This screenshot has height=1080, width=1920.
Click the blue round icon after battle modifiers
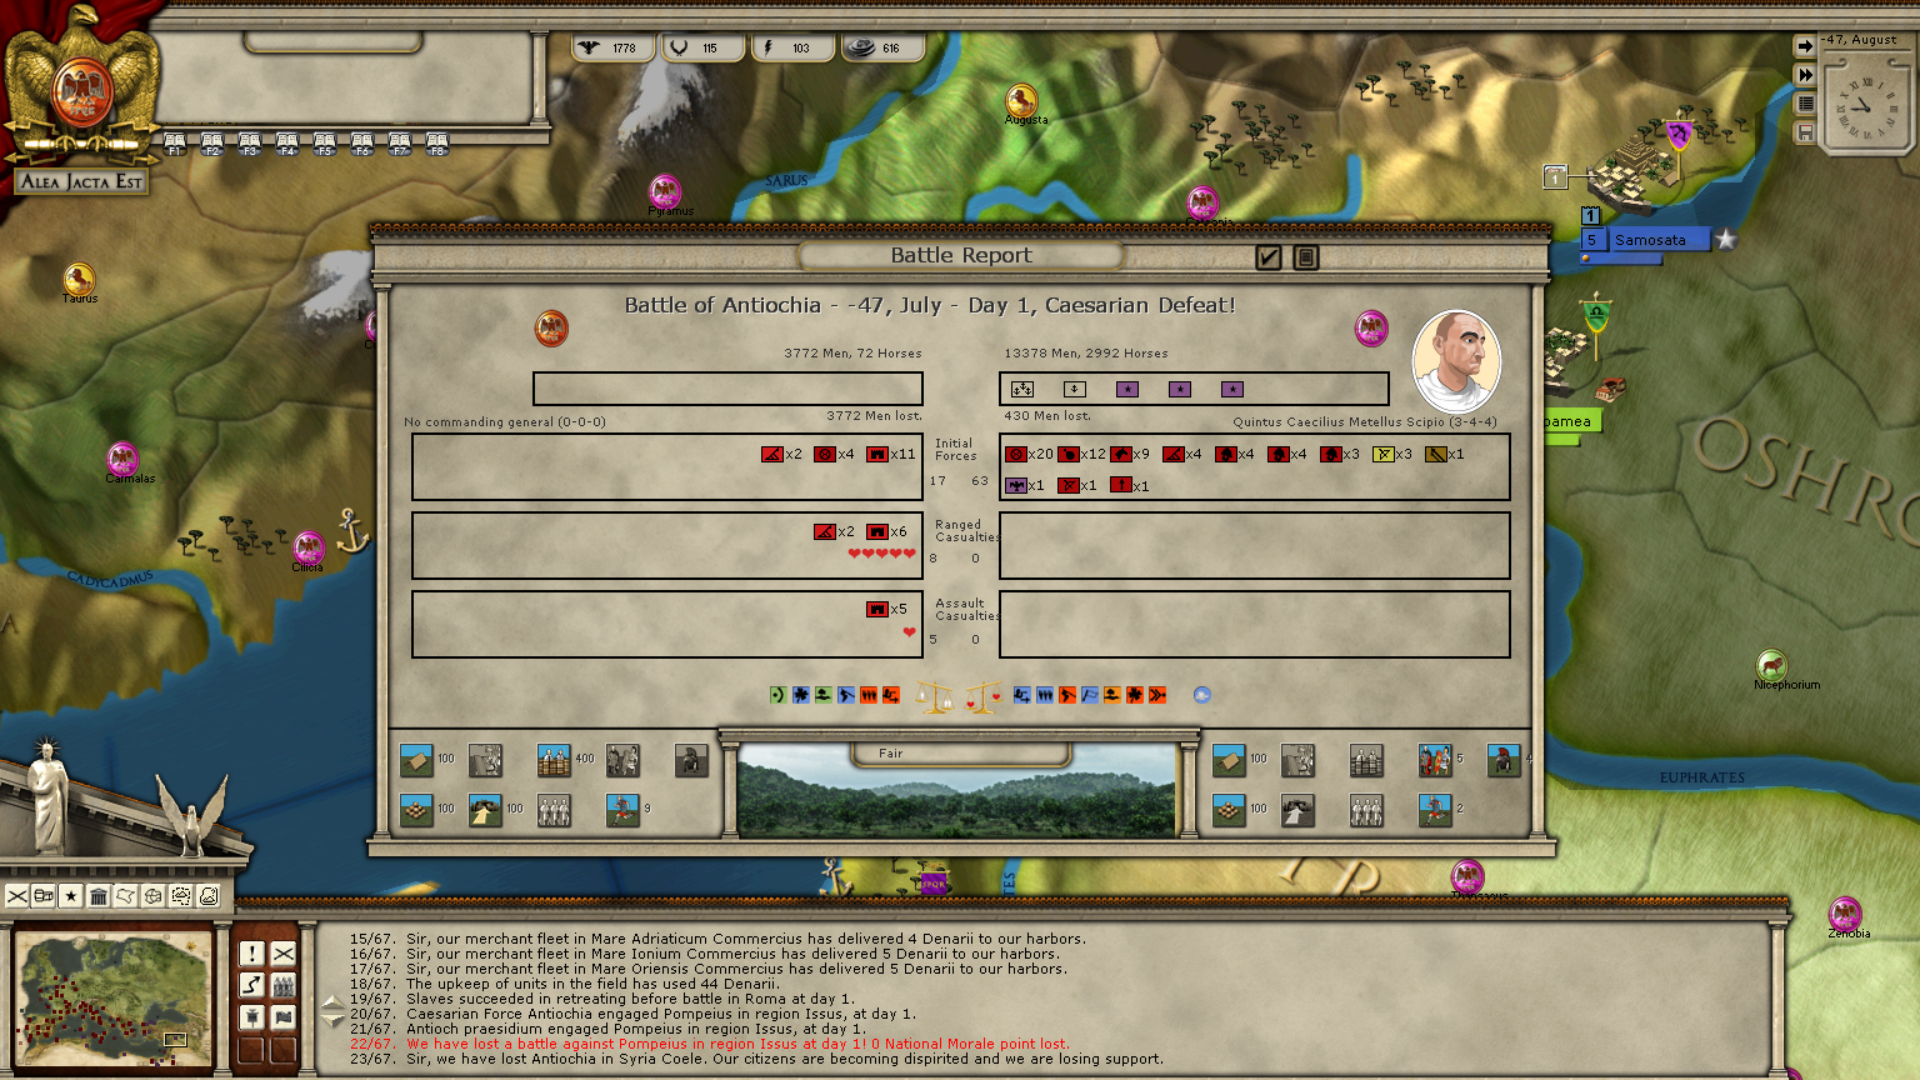coord(1202,695)
